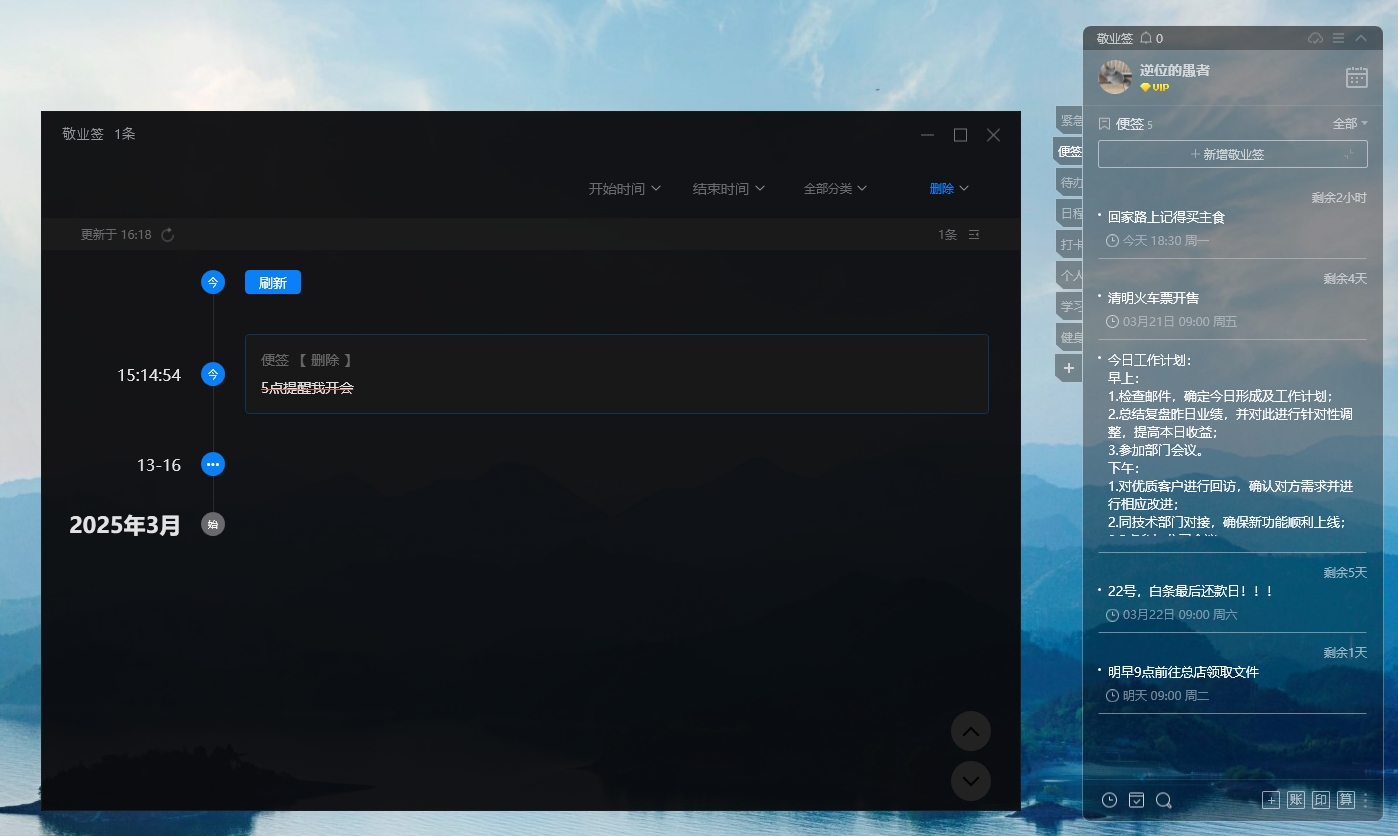
Task: Open the note 明早9点前往总店领取文件
Action: point(1183,672)
